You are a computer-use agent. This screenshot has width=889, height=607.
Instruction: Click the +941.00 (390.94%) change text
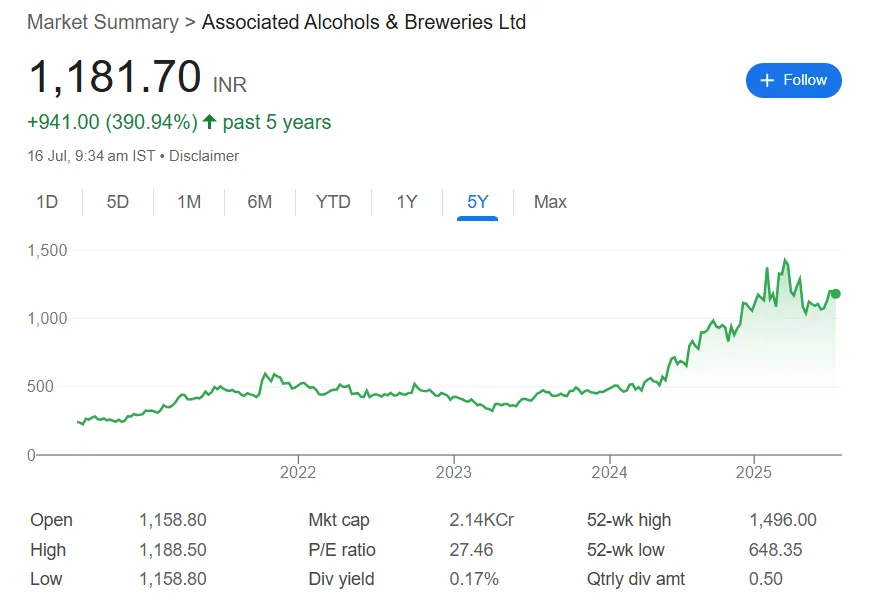[x=112, y=122]
